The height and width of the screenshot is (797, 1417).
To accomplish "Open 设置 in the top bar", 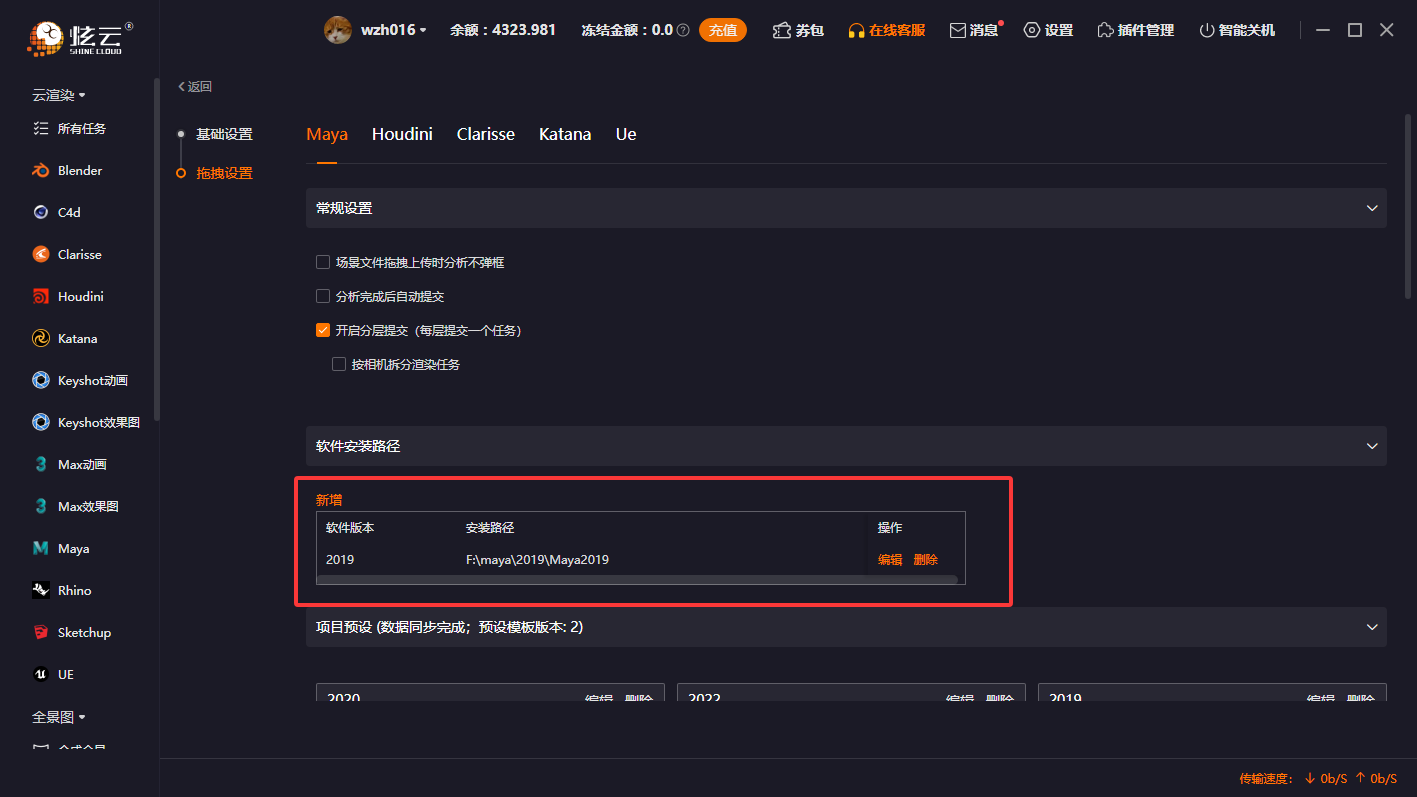I will (x=1048, y=30).
